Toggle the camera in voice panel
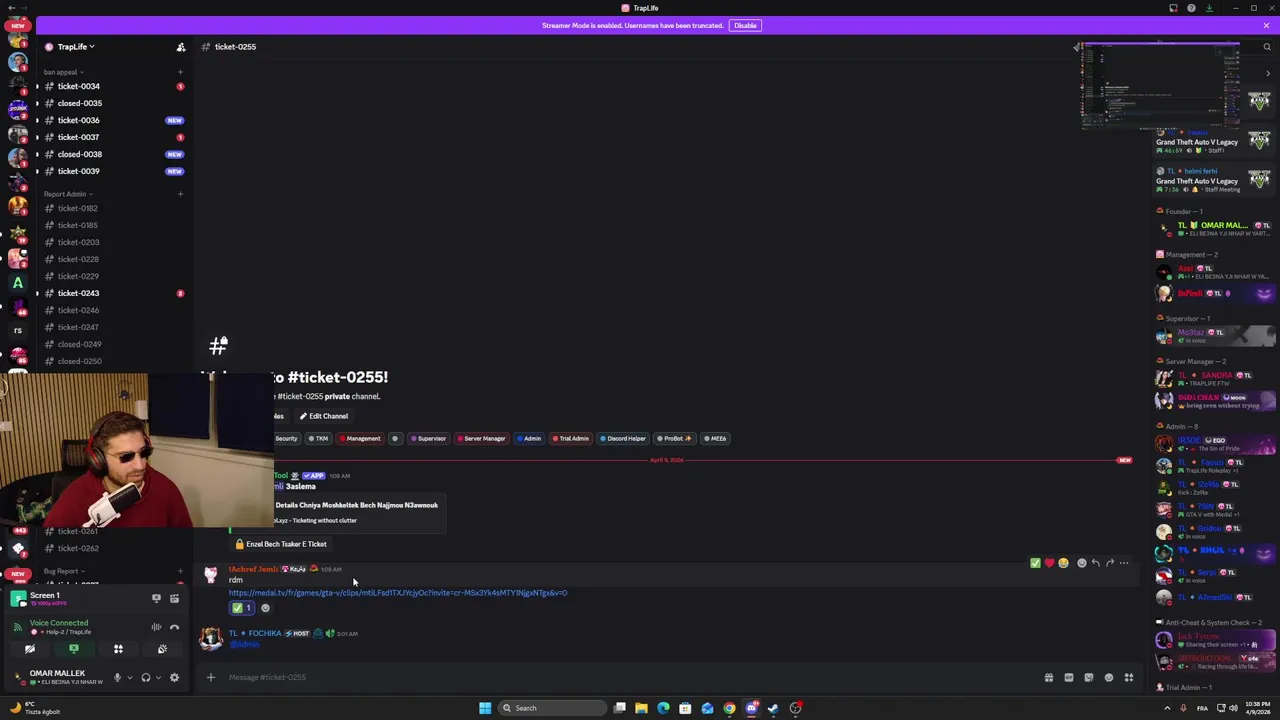The height and width of the screenshot is (720, 1280). coord(30,650)
